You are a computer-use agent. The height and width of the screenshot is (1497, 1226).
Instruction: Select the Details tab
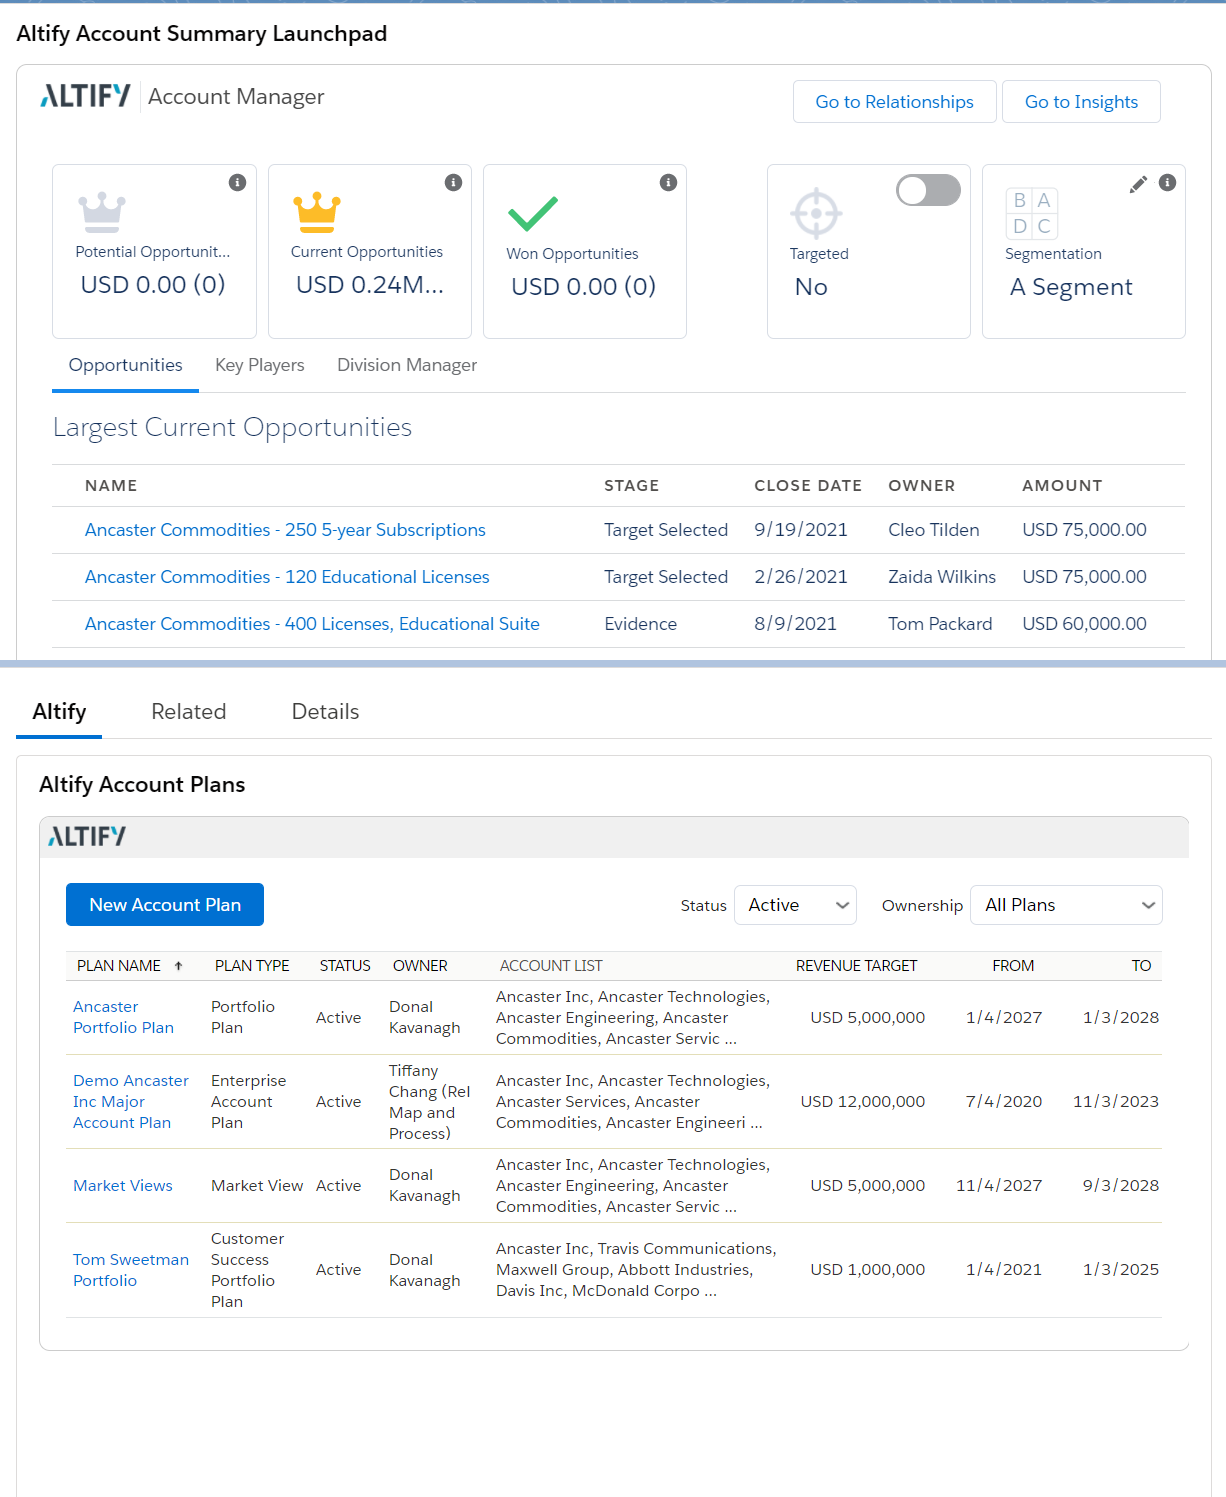[x=325, y=712]
